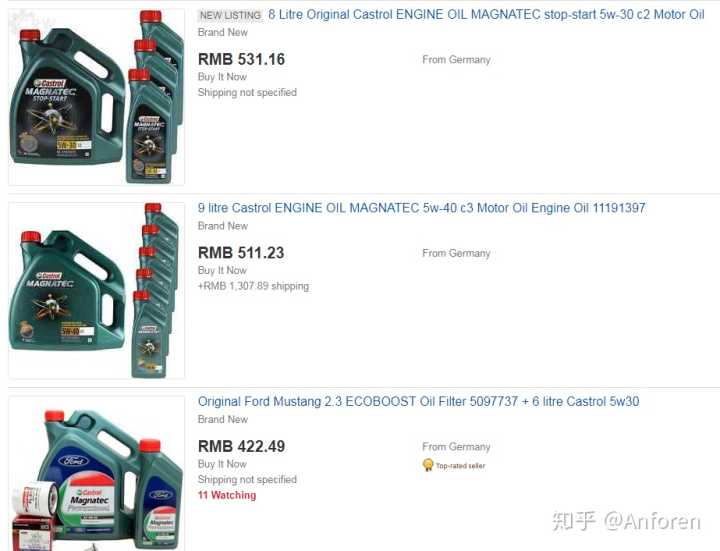Click the Zhihu @Anforen watermark
Image resolution: width=720 pixels, height=551 pixels.
[x=626, y=521]
